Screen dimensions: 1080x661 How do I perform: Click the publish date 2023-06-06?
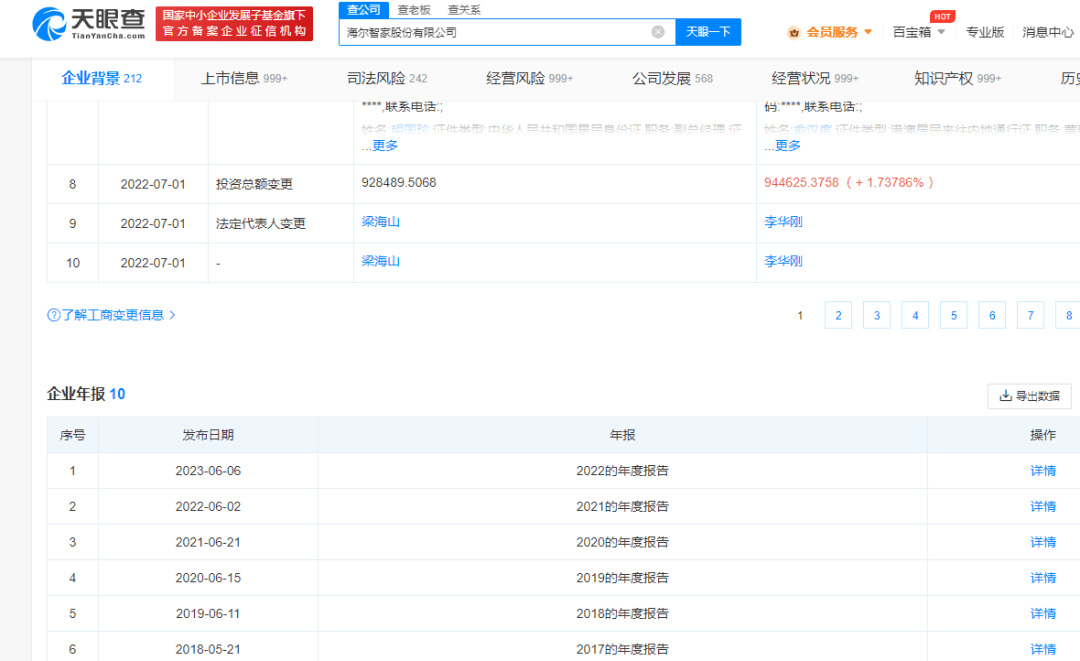pos(208,471)
